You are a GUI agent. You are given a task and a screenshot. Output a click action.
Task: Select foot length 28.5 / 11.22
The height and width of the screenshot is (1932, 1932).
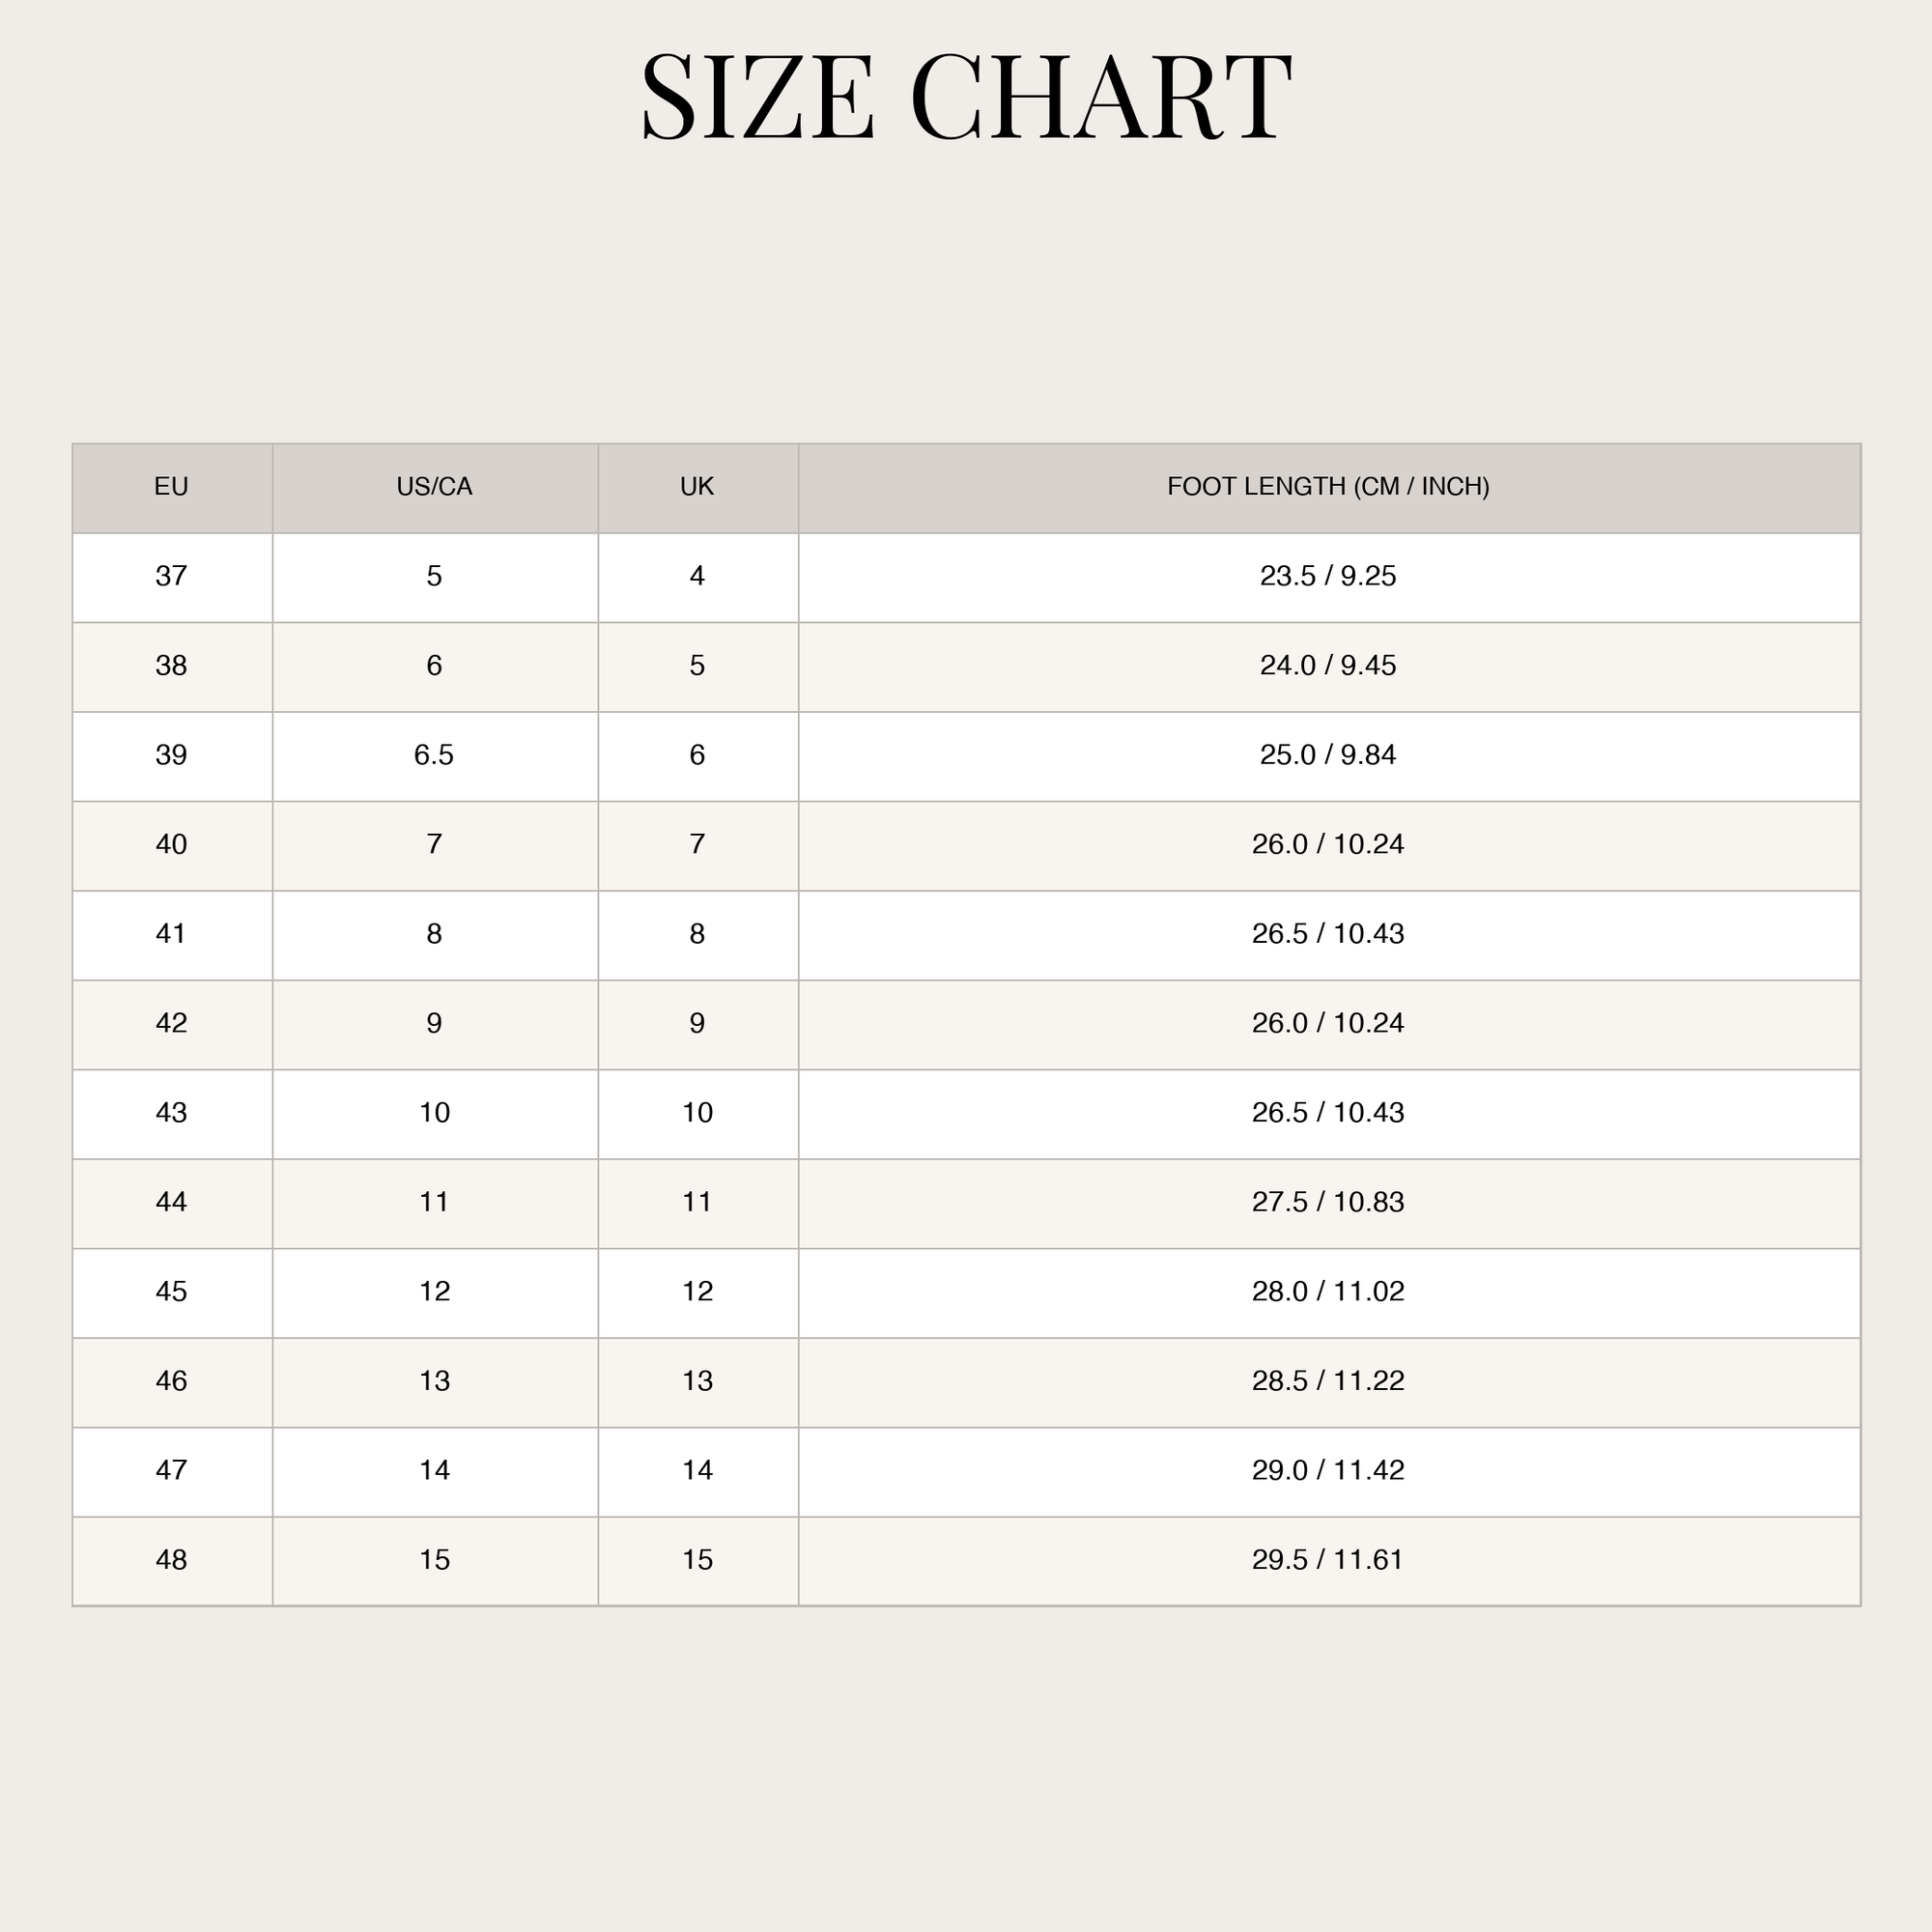coord(1329,1383)
